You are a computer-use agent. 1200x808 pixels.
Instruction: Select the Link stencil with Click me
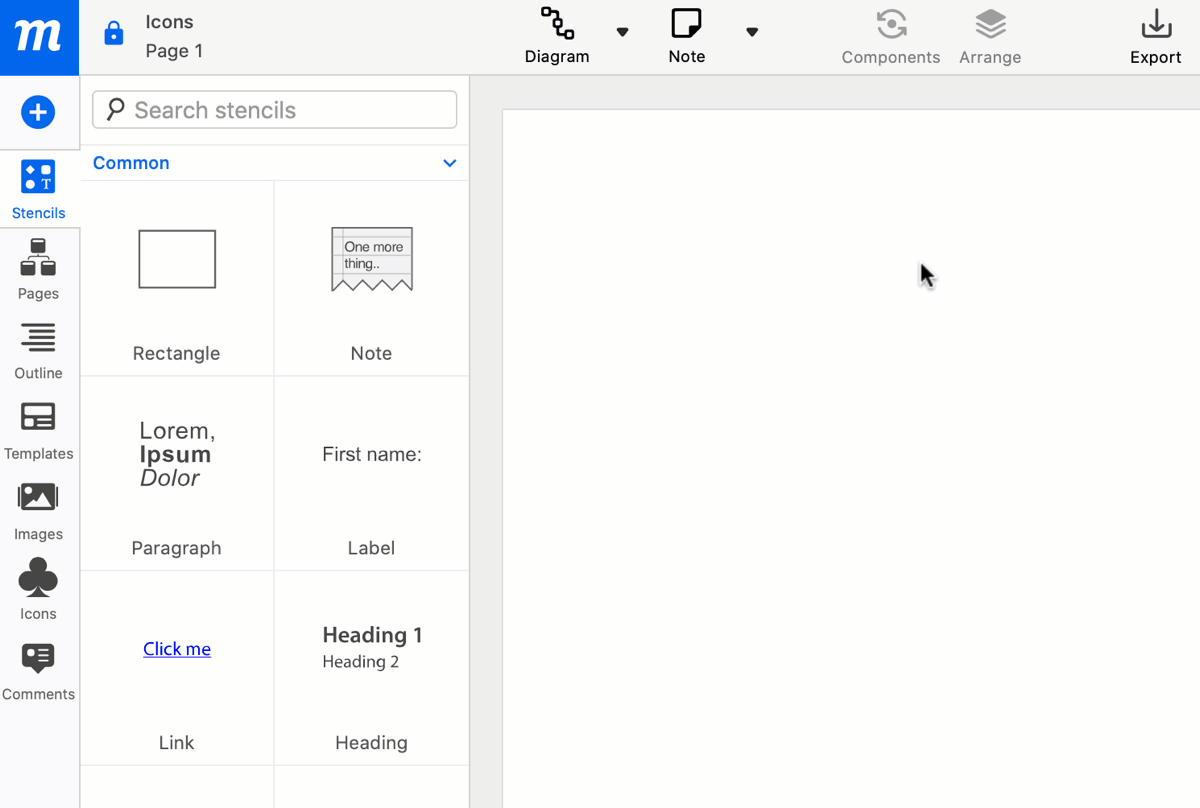[x=177, y=667]
